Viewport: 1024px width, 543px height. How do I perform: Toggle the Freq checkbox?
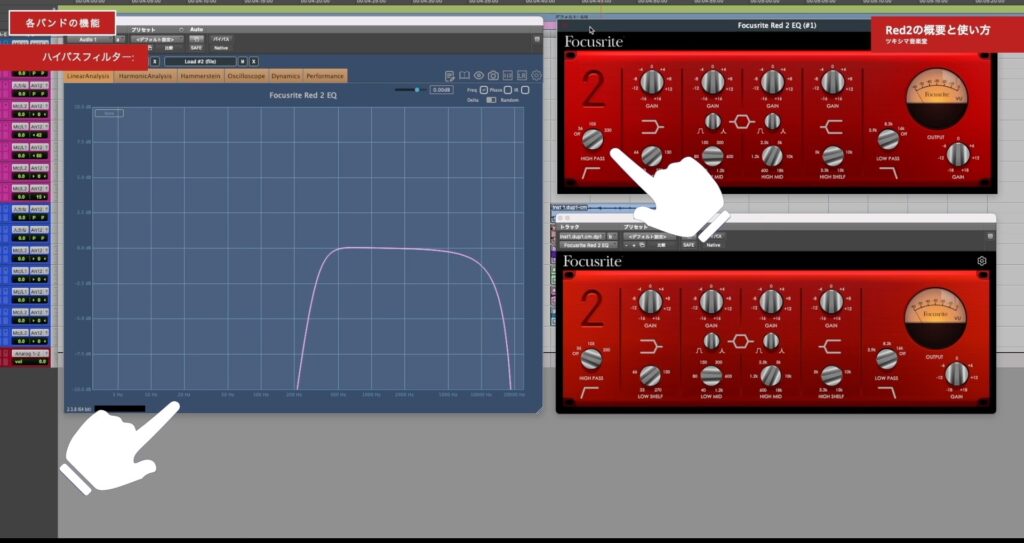[x=483, y=90]
